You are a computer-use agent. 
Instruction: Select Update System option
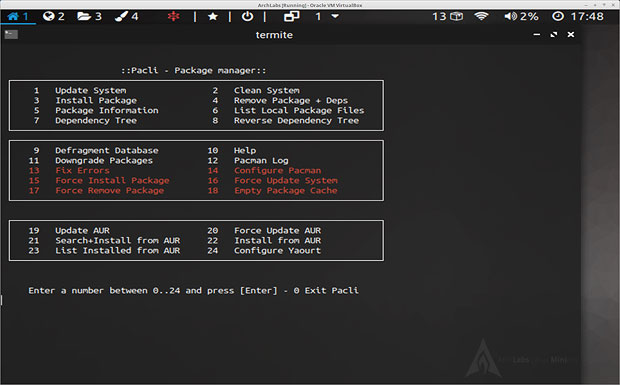(91, 91)
